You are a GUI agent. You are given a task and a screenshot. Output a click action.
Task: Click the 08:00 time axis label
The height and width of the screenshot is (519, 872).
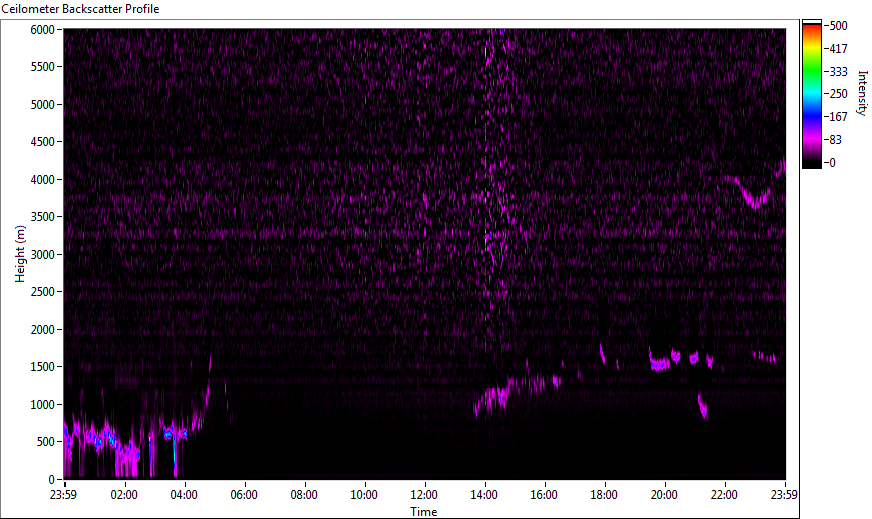304,495
